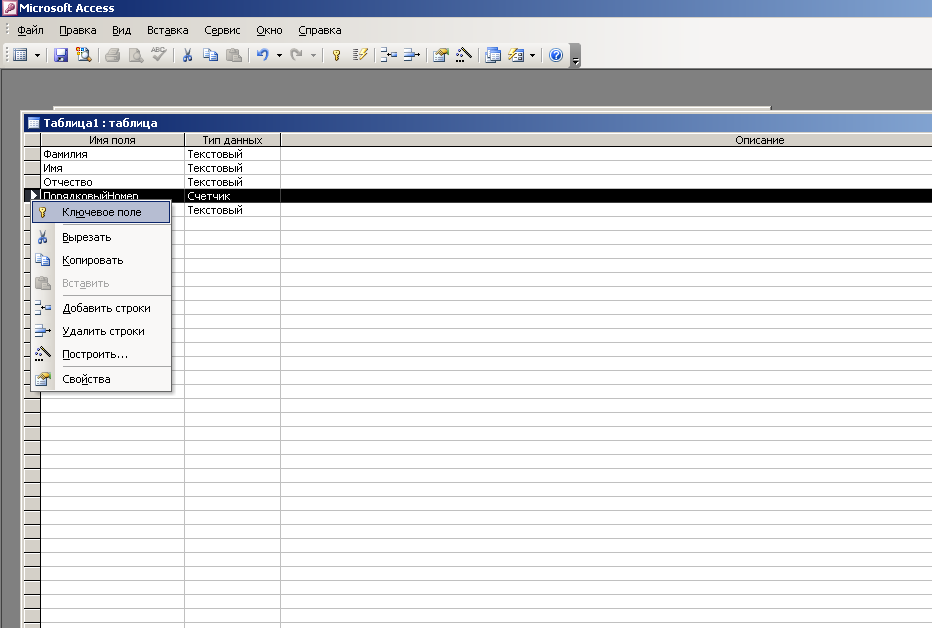Click the properties icon beside Свойства
This screenshot has width=932, height=628.
(x=43, y=379)
